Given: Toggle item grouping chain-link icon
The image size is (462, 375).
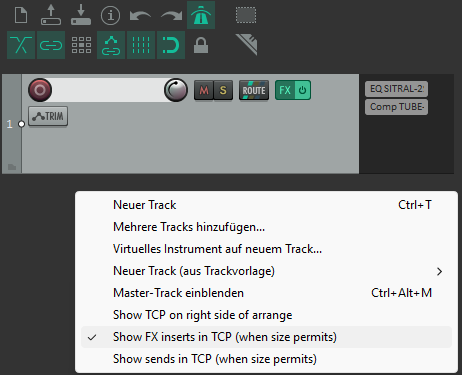Looking at the screenshot, I should (51, 45).
